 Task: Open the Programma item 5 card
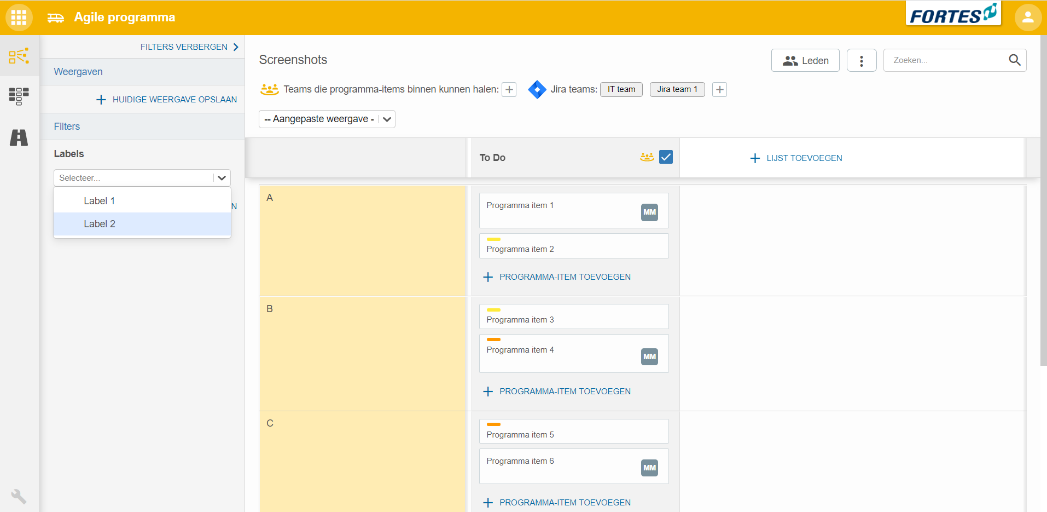[x=574, y=431]
